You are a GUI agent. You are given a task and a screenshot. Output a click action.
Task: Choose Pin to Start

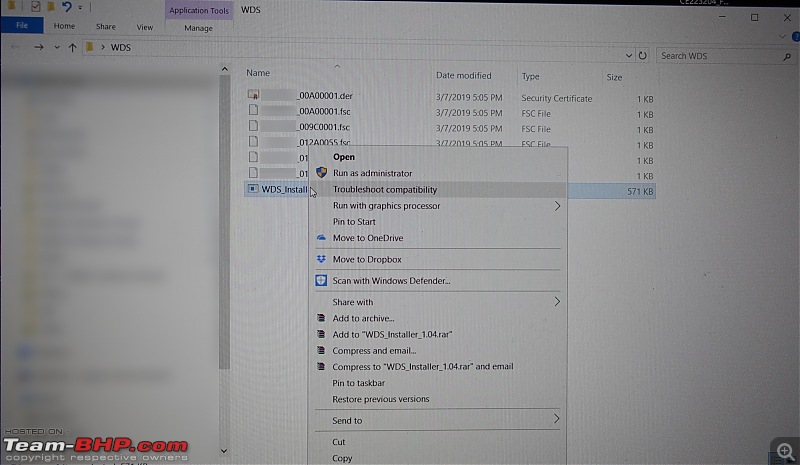[x=354, y=222]
